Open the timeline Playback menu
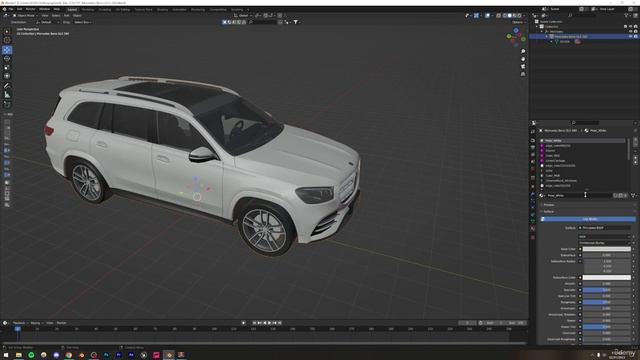640x360 pixels. tap(19, 323)
